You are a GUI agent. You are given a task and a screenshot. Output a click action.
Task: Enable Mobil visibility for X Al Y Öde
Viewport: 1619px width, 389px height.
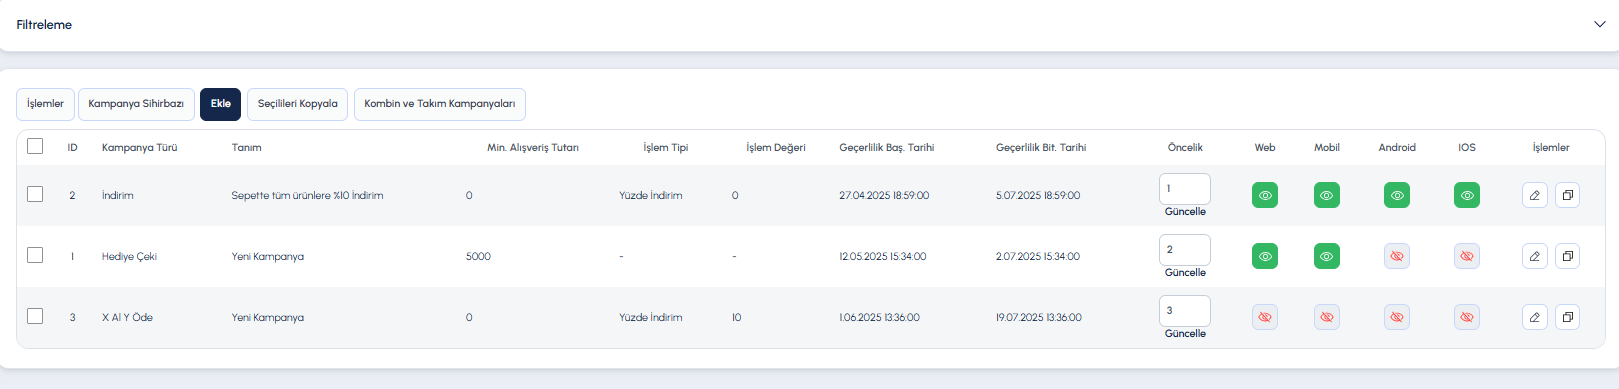(x=1327, y=317)
